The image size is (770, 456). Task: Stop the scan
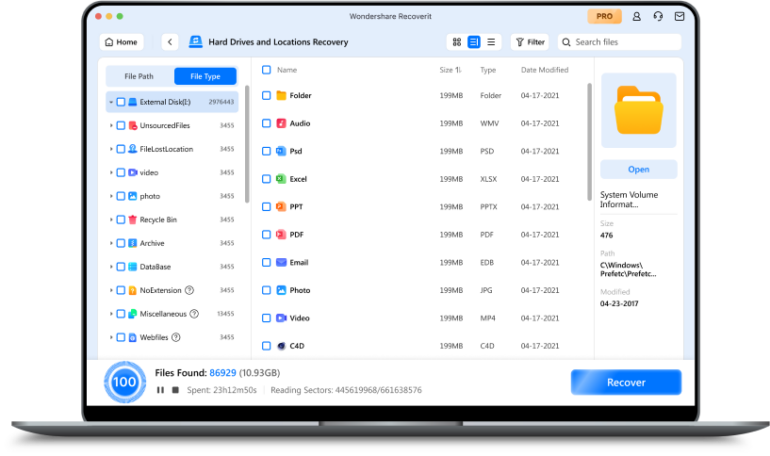coord(175,390)
